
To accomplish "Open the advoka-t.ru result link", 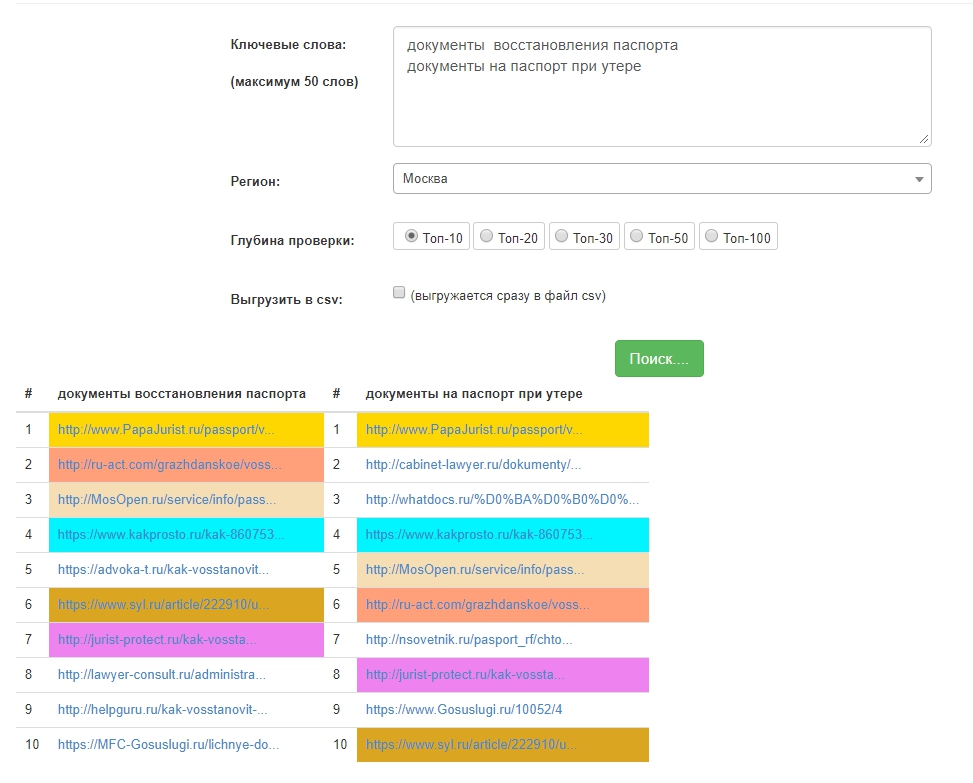I will click(x=163, y=570).
